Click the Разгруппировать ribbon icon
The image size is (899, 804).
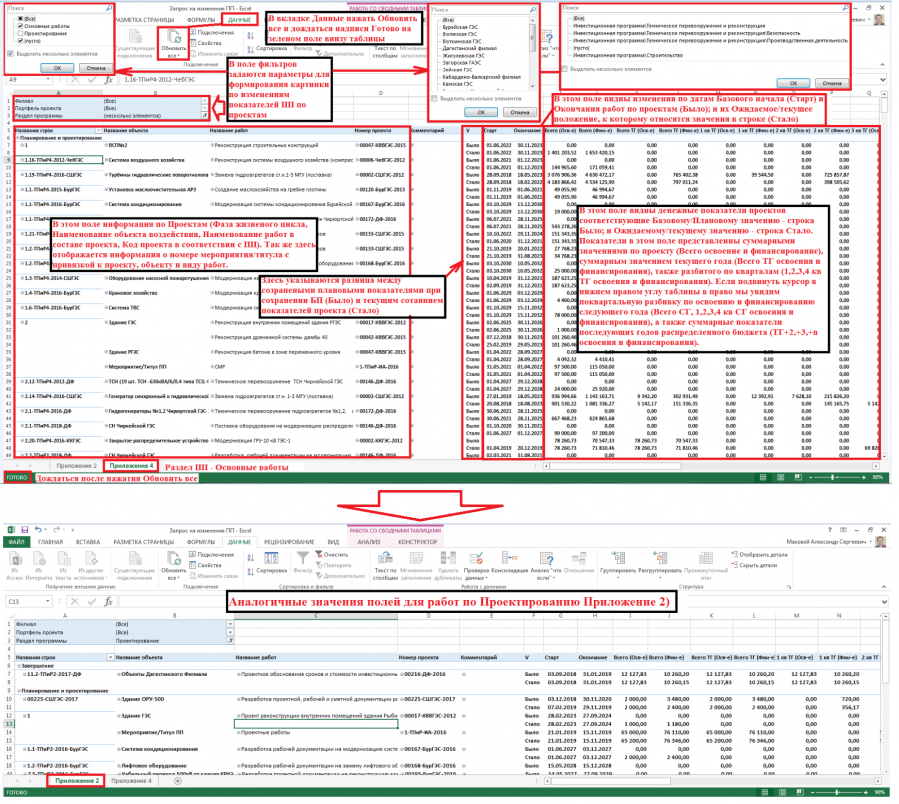click(660, 560)
